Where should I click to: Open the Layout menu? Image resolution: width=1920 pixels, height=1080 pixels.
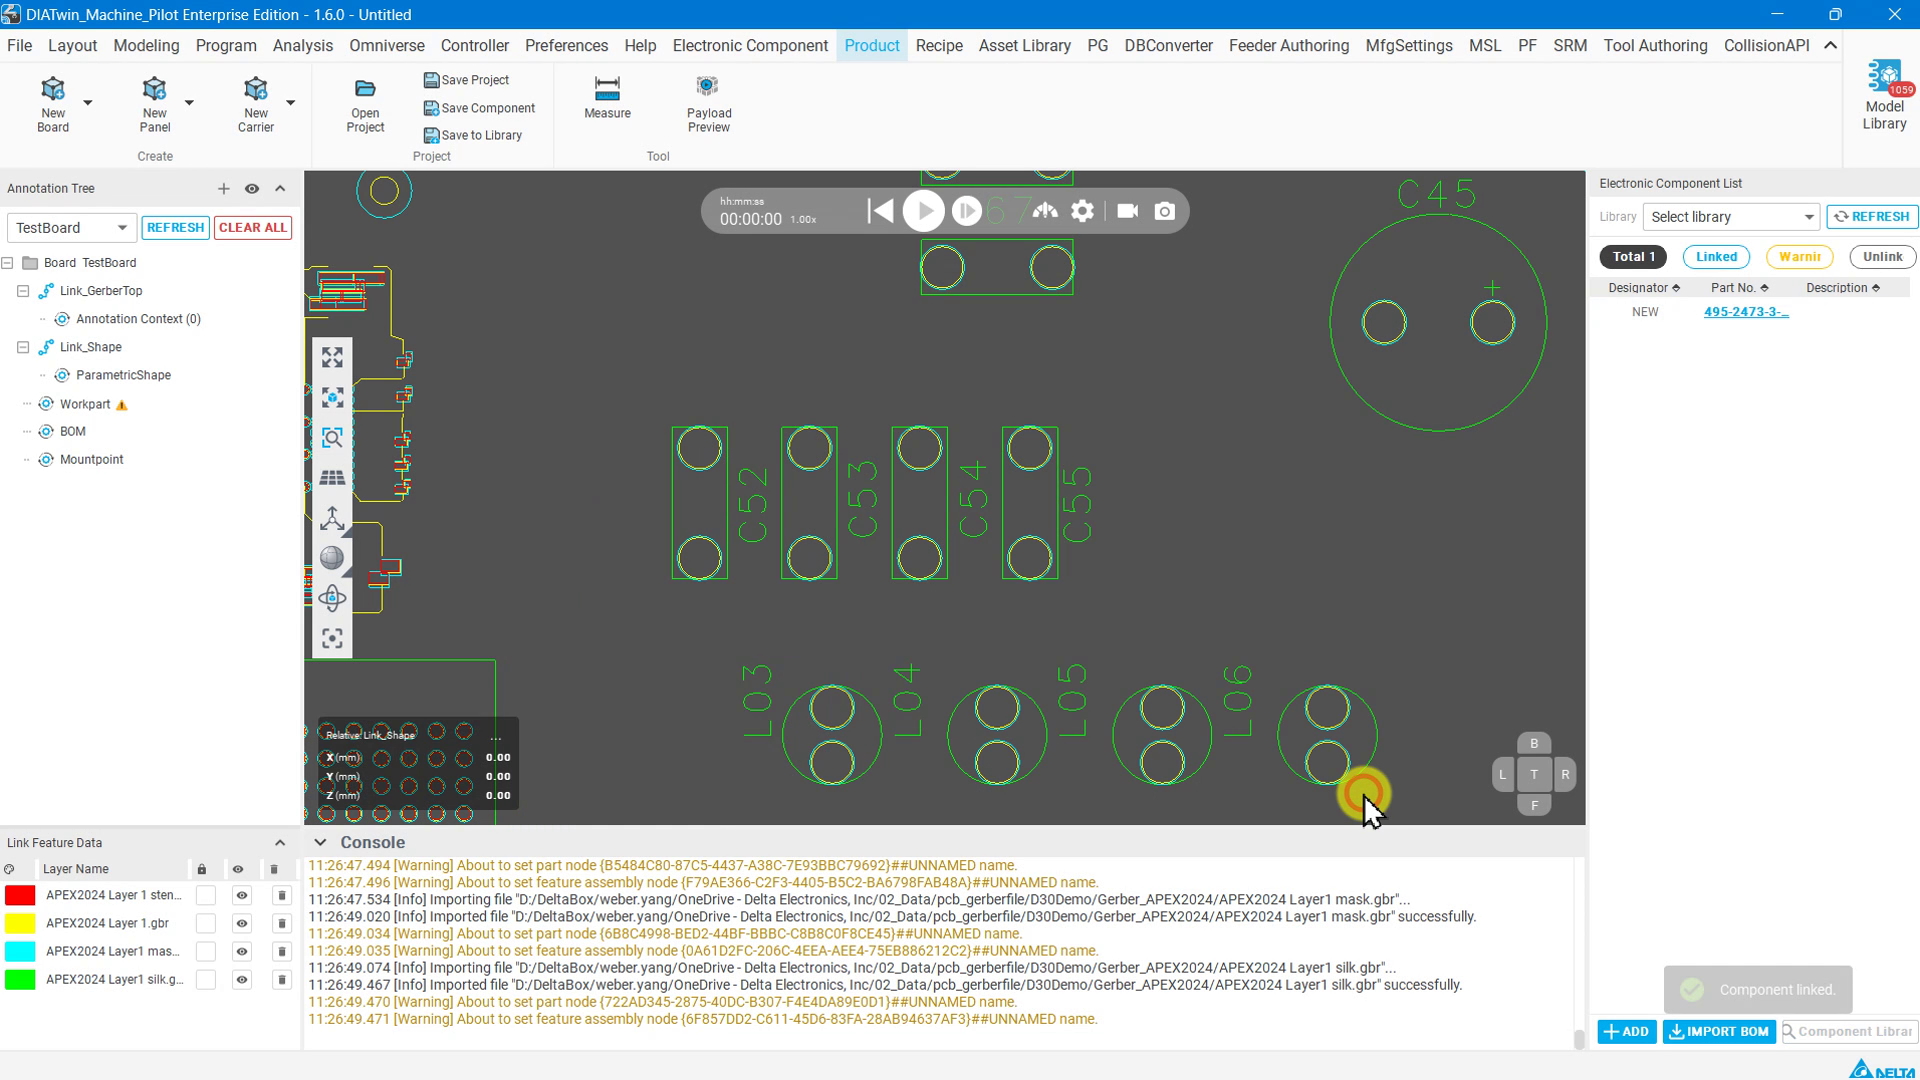tap(72, 46)
